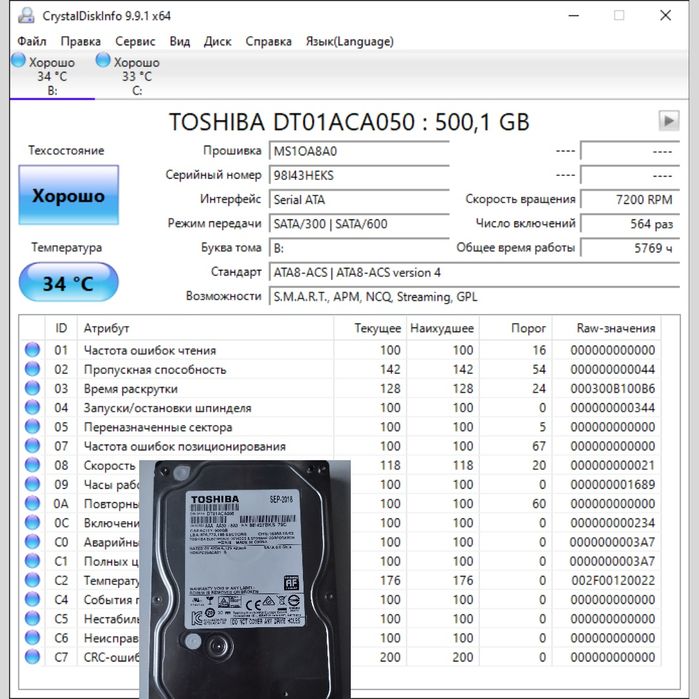Screen dimensions: 699x699
Task: Click the disk title TOSHIBA DT01ACA050
Action: 349,122
